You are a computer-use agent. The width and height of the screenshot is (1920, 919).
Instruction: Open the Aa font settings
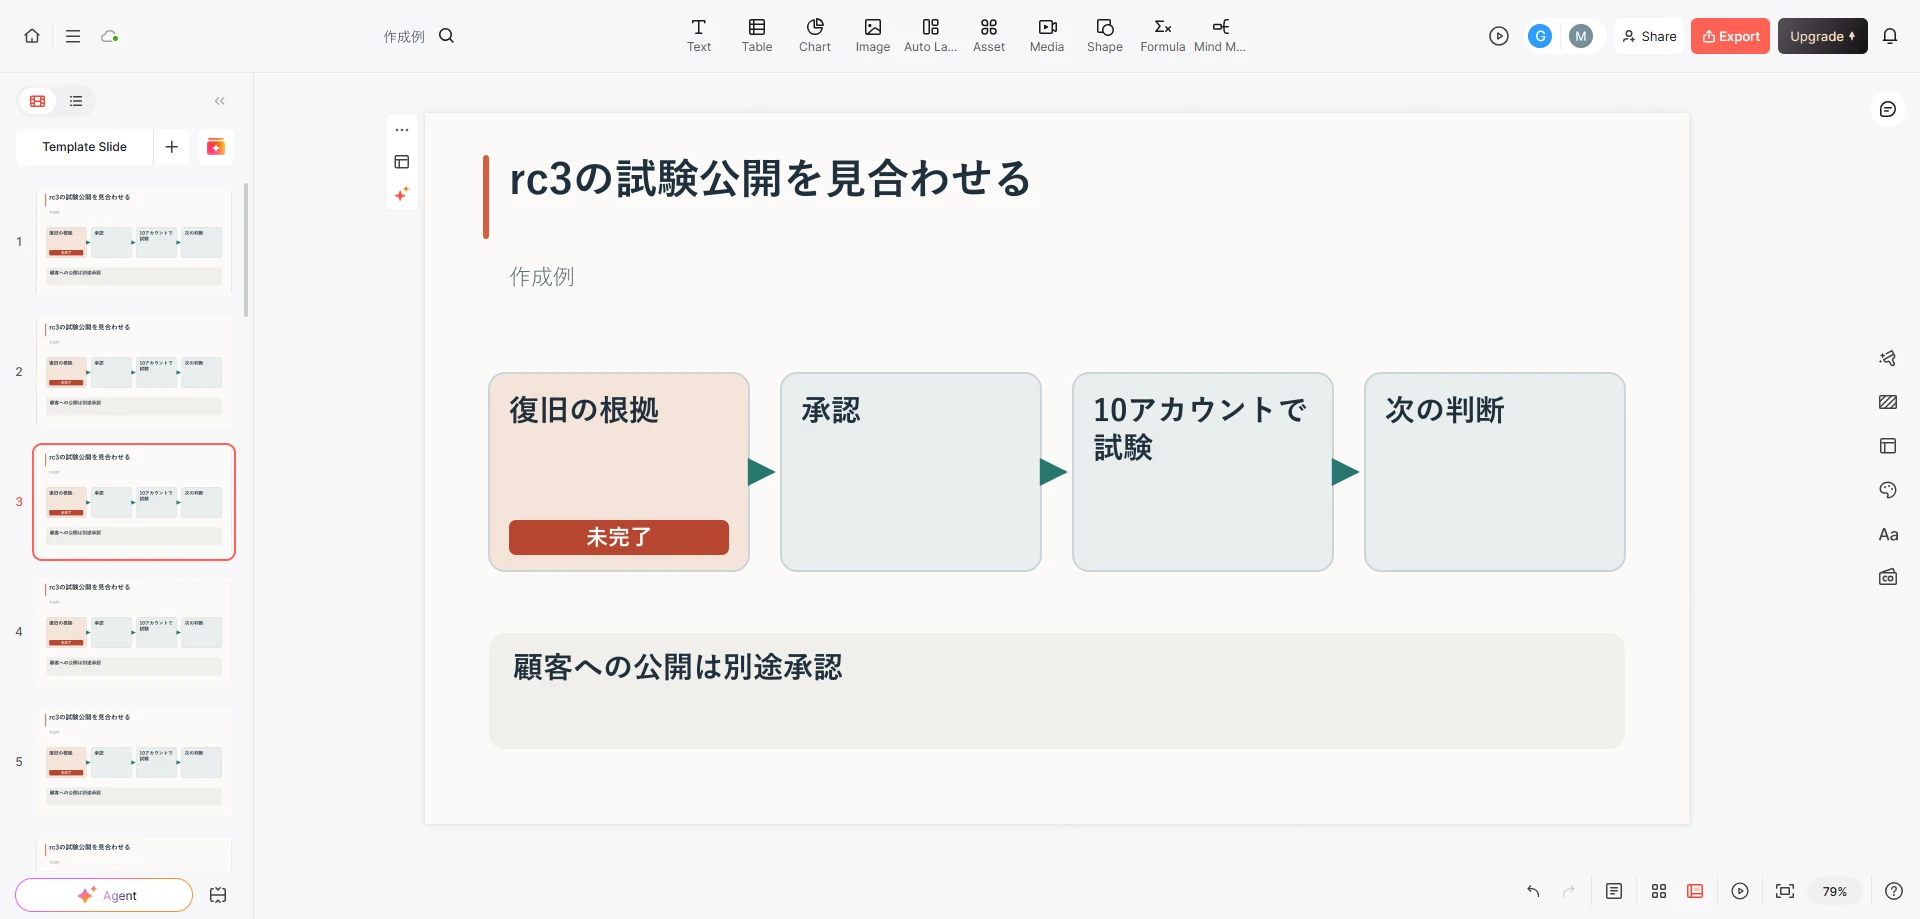(1888, 534)
